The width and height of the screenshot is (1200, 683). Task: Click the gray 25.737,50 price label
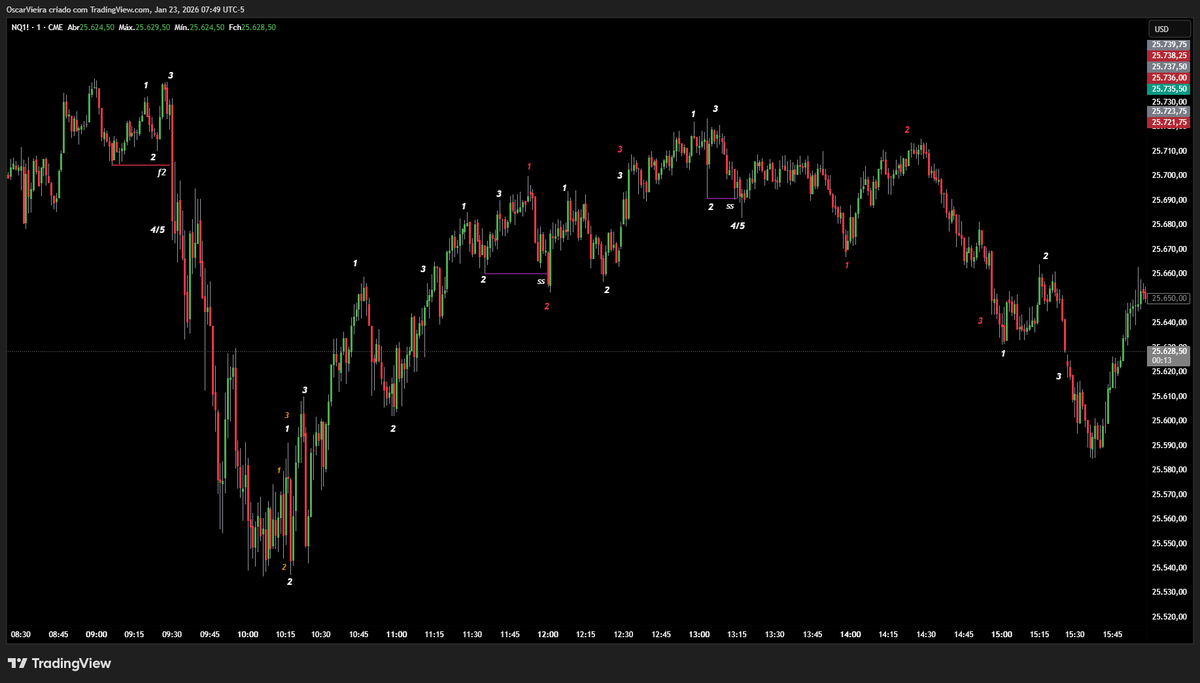[1168, 67]
